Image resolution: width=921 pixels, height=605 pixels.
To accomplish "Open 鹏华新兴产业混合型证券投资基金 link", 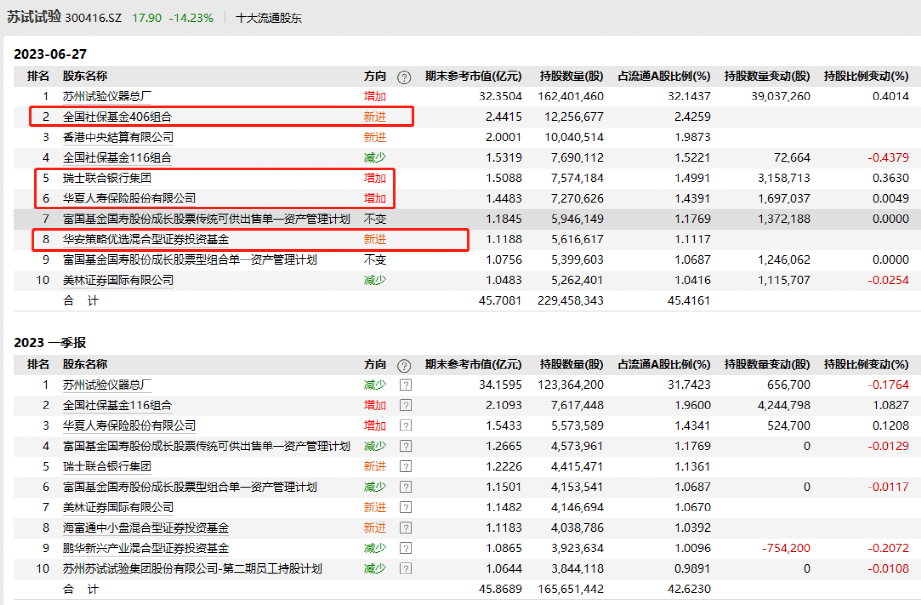I will (x=146, y=548).
